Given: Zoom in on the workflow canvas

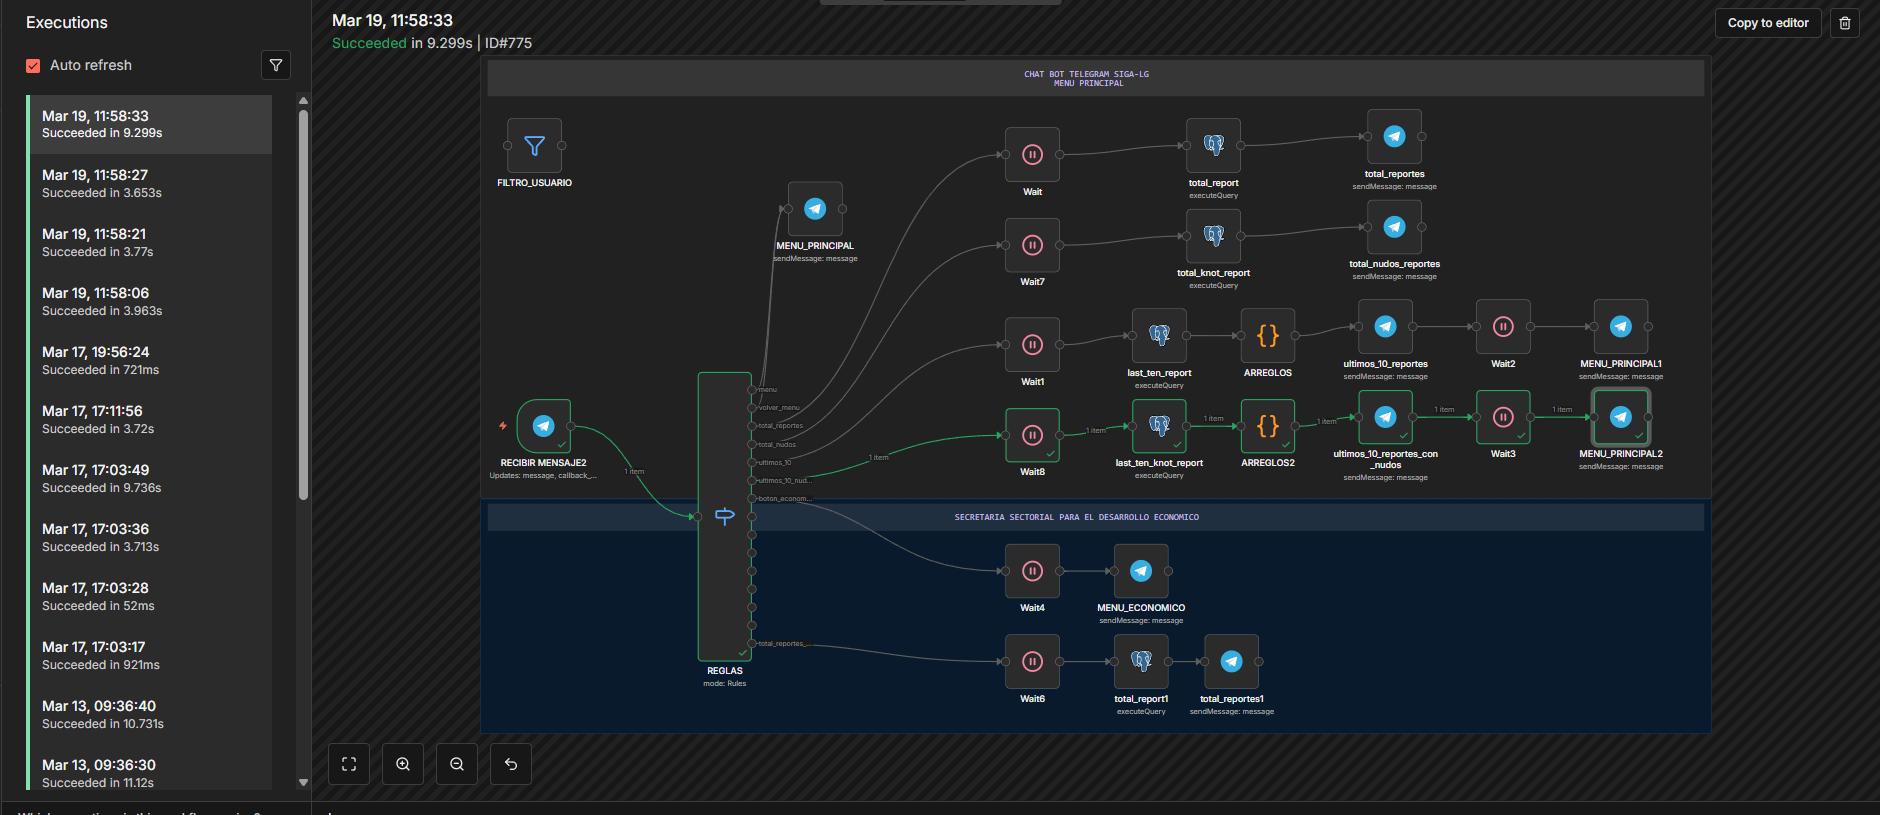Looking at the screenshot, I should tap(403, 764).
